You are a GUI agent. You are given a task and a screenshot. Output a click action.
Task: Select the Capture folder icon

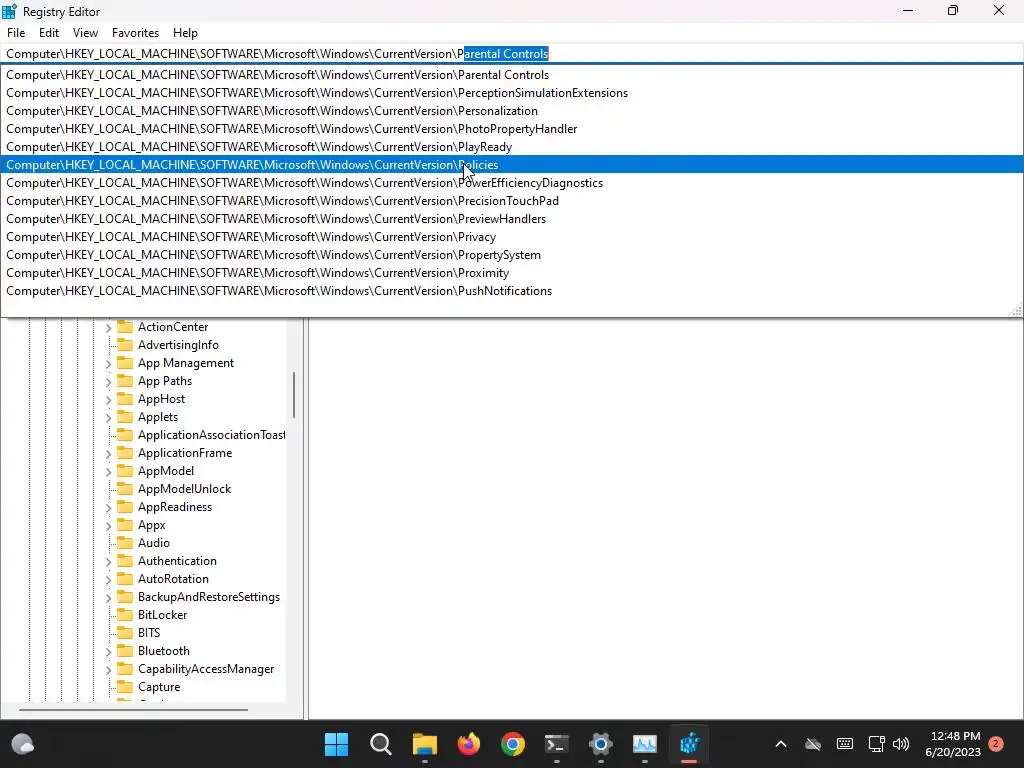(125, 687)
